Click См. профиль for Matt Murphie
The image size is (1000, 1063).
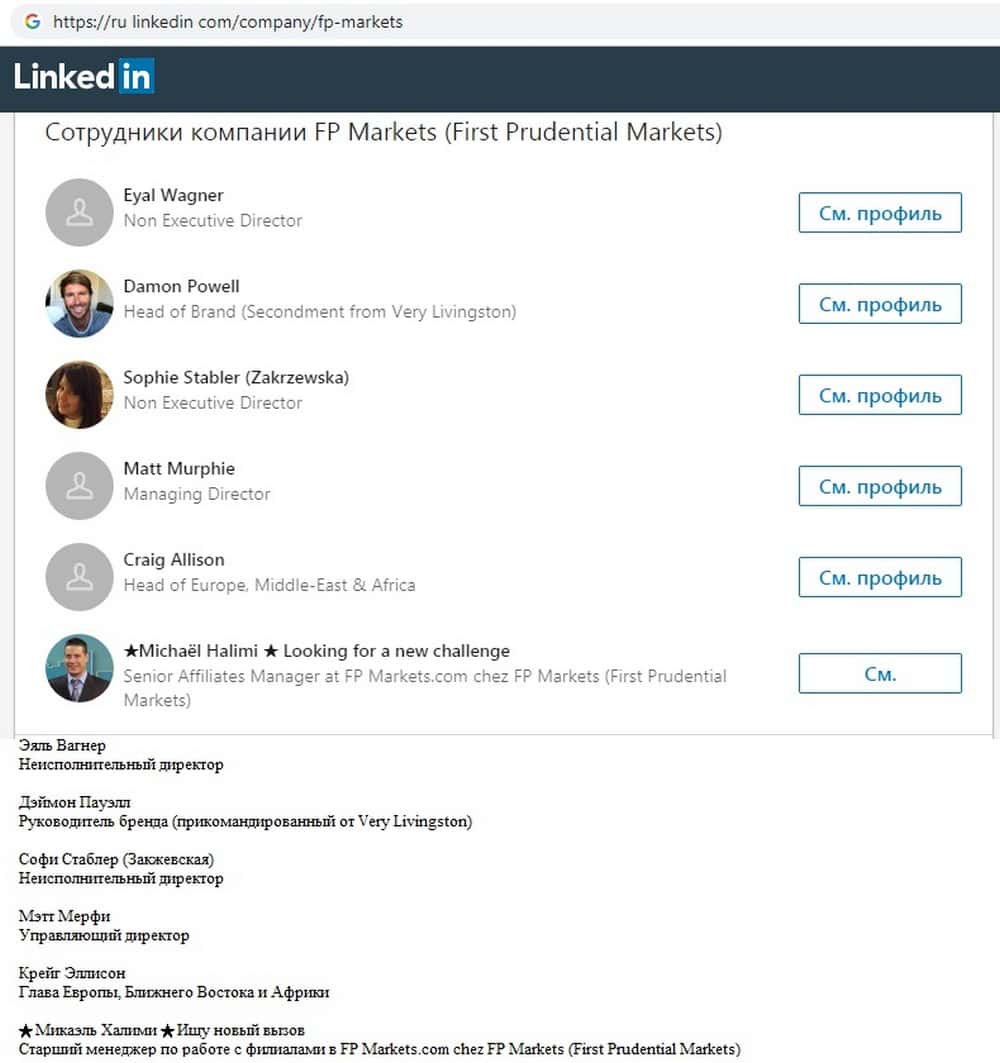click(x=879, y=486)
